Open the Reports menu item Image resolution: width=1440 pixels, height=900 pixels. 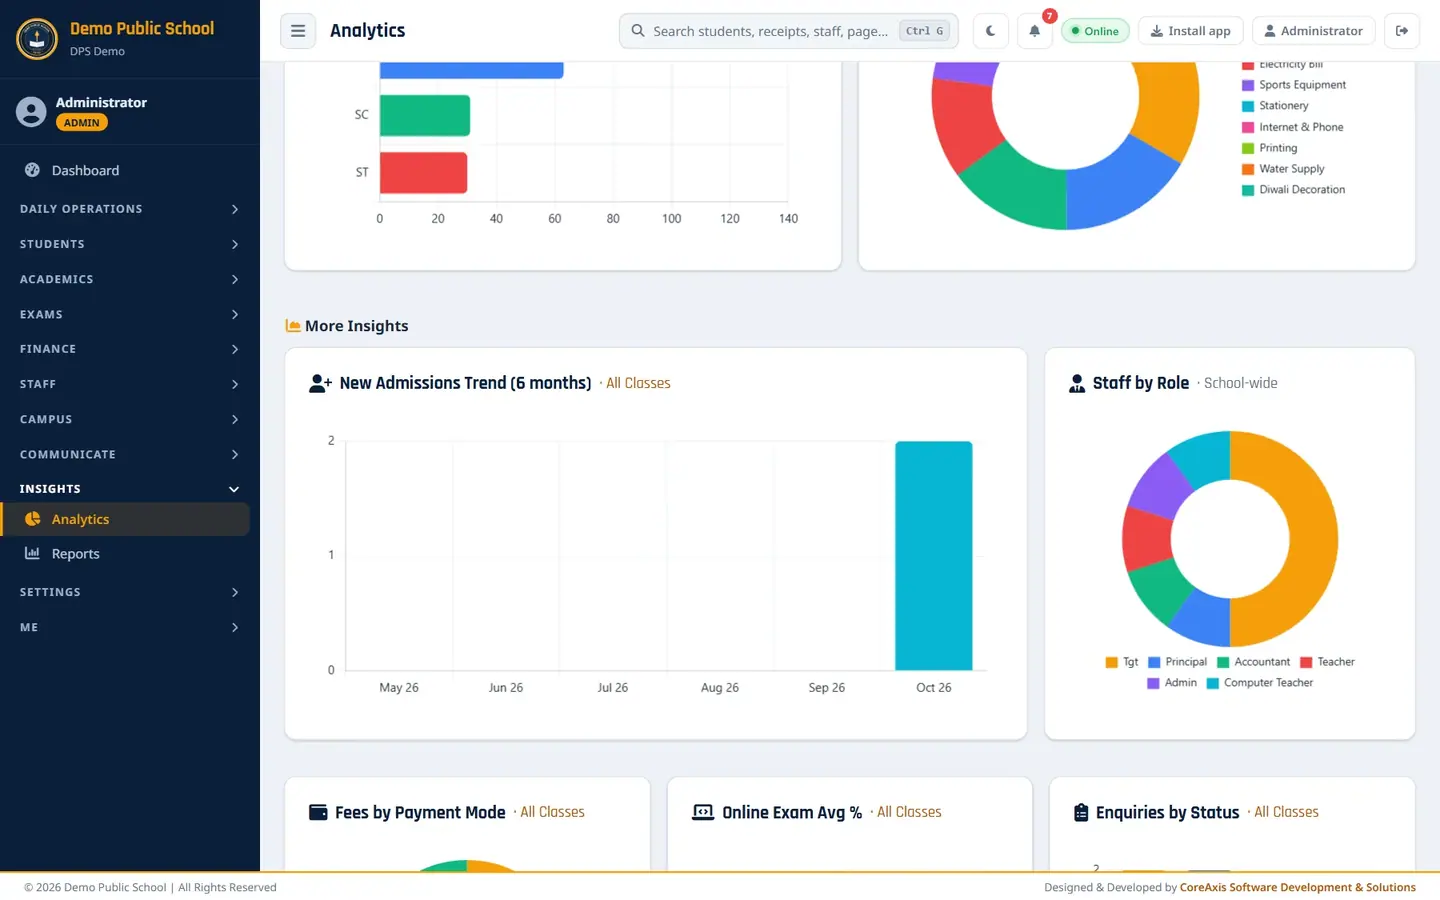[125, 553]
